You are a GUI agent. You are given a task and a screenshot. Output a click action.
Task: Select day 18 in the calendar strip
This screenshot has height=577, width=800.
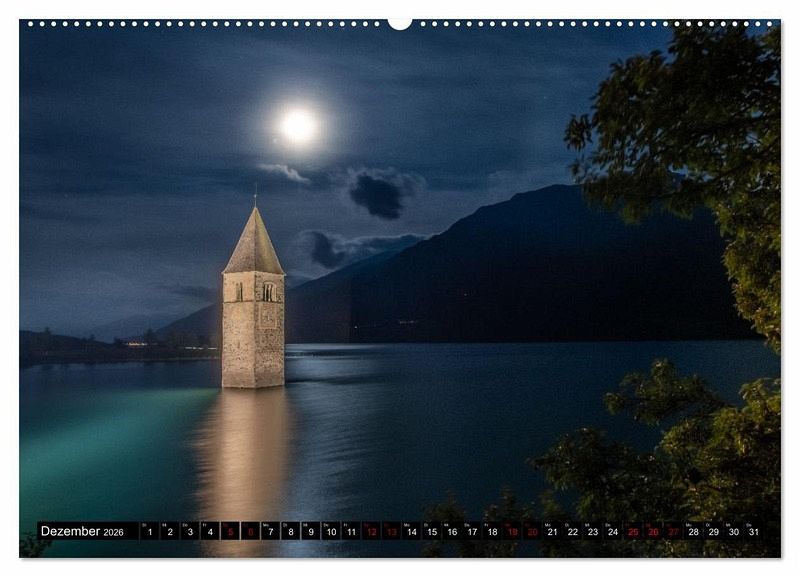pyautogui.click(x=492, y=531)
